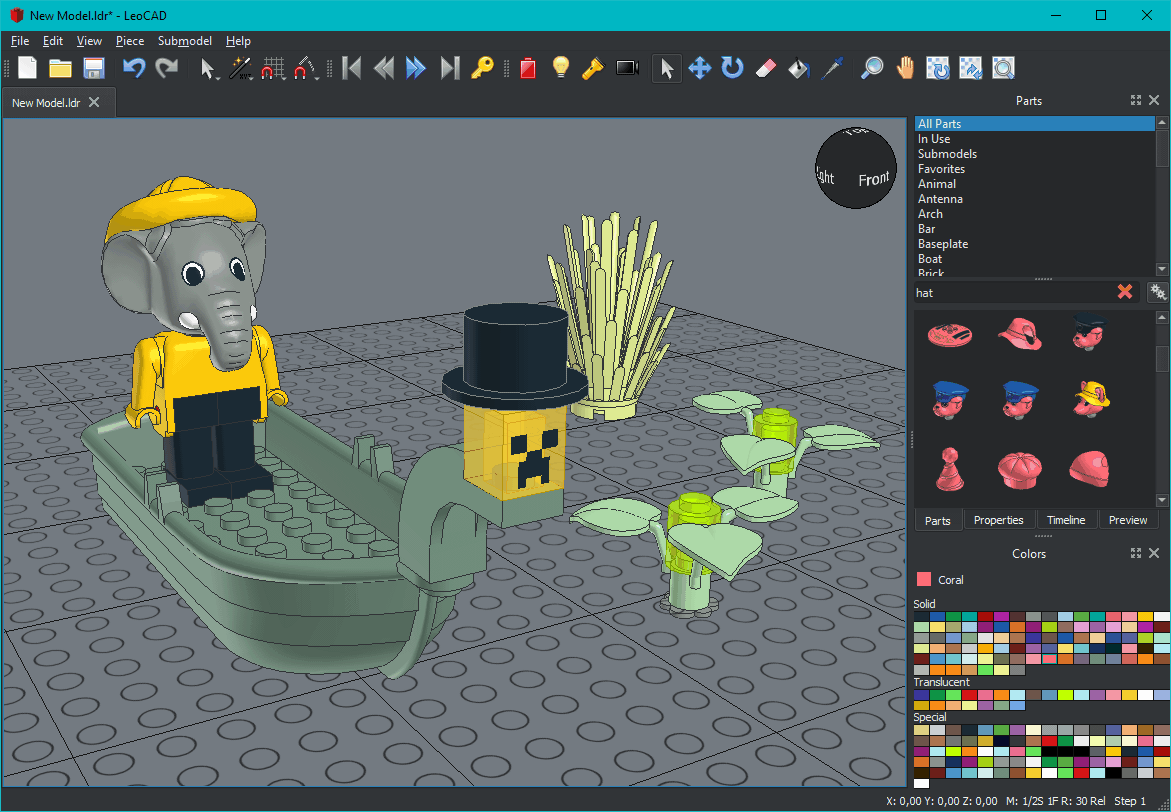Pick the Color Picker eyedropper tool
The width and height of the screenshot is (1171, 812).
[831, 68]
